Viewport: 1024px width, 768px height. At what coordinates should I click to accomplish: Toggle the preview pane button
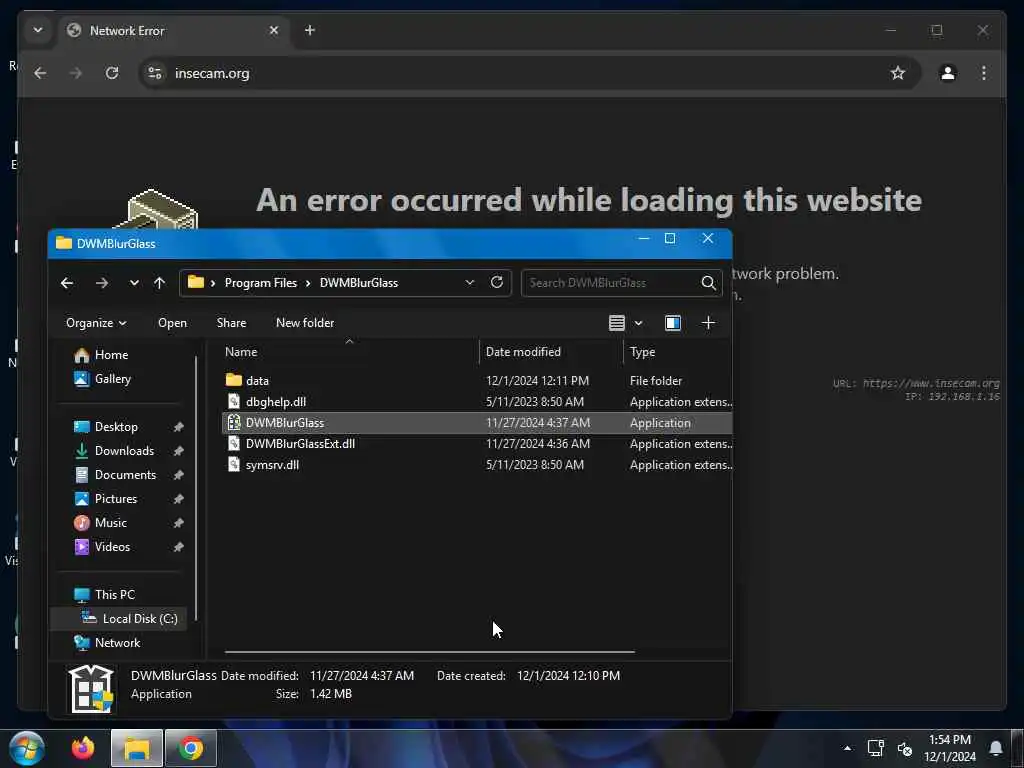click(x=673, y=323)
